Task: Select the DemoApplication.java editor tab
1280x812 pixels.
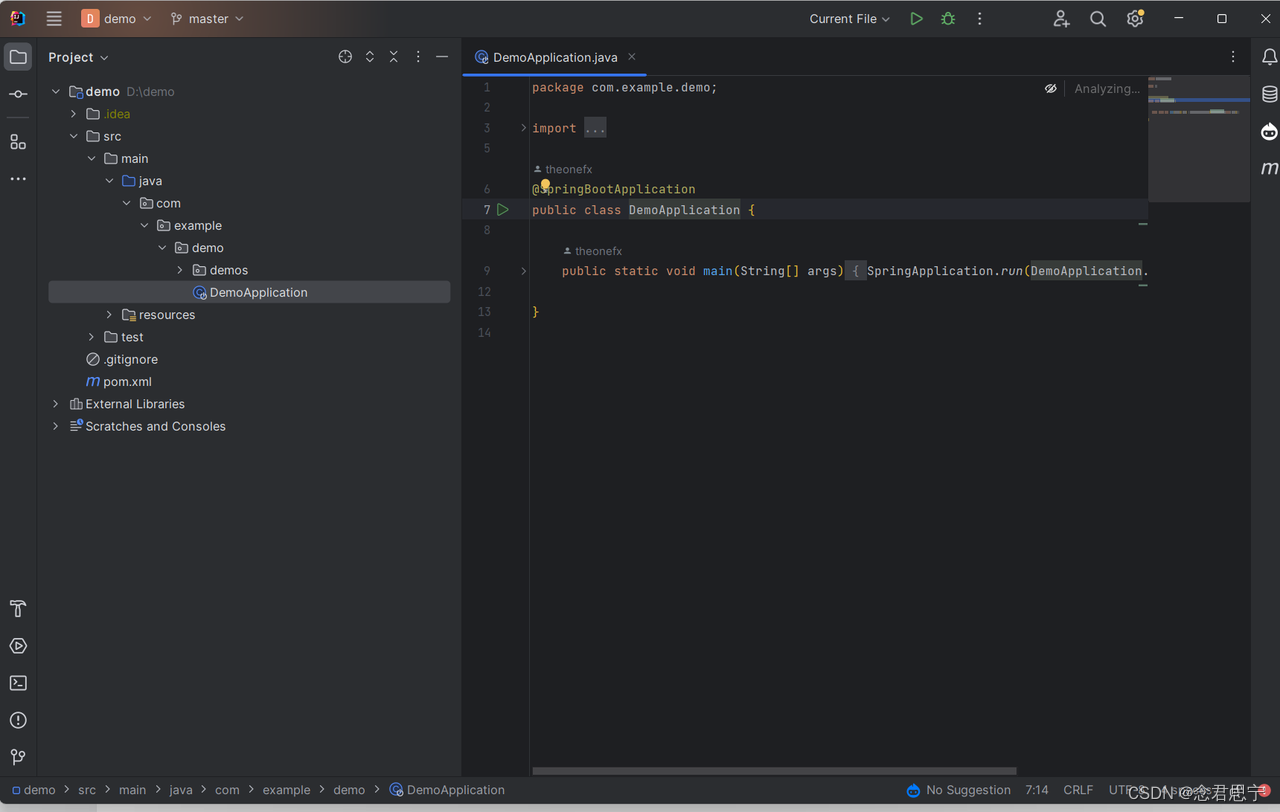Action: point(555,57)
